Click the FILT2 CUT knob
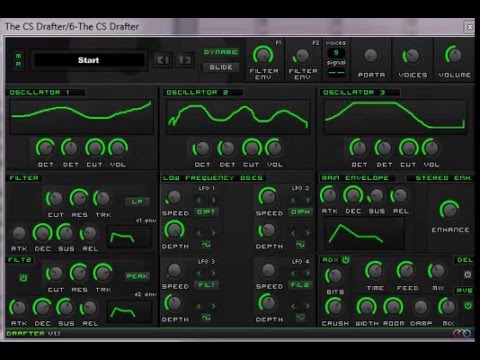Screen dimensions: 480x360 [x=55, y=273]
